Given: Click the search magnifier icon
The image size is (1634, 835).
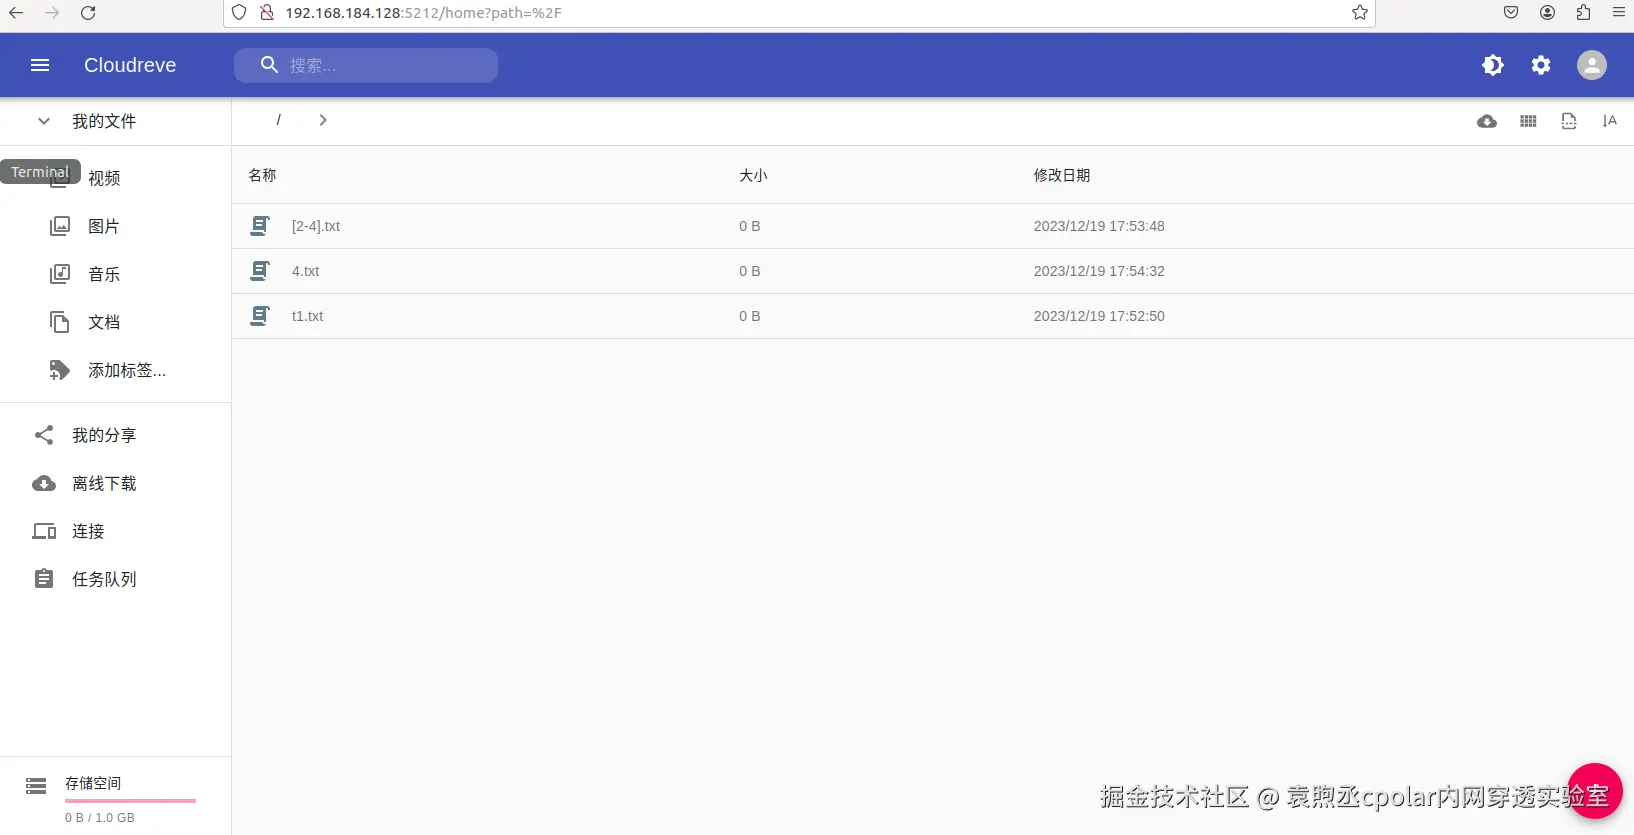Looking at the screenshot, I should (269, 65).
